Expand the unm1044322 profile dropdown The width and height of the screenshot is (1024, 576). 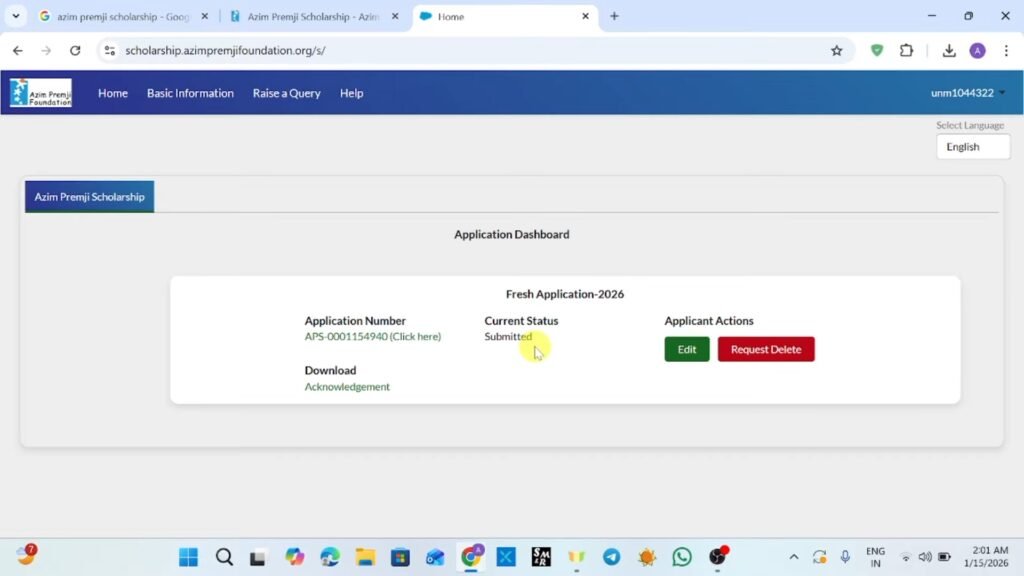(966, 92)
